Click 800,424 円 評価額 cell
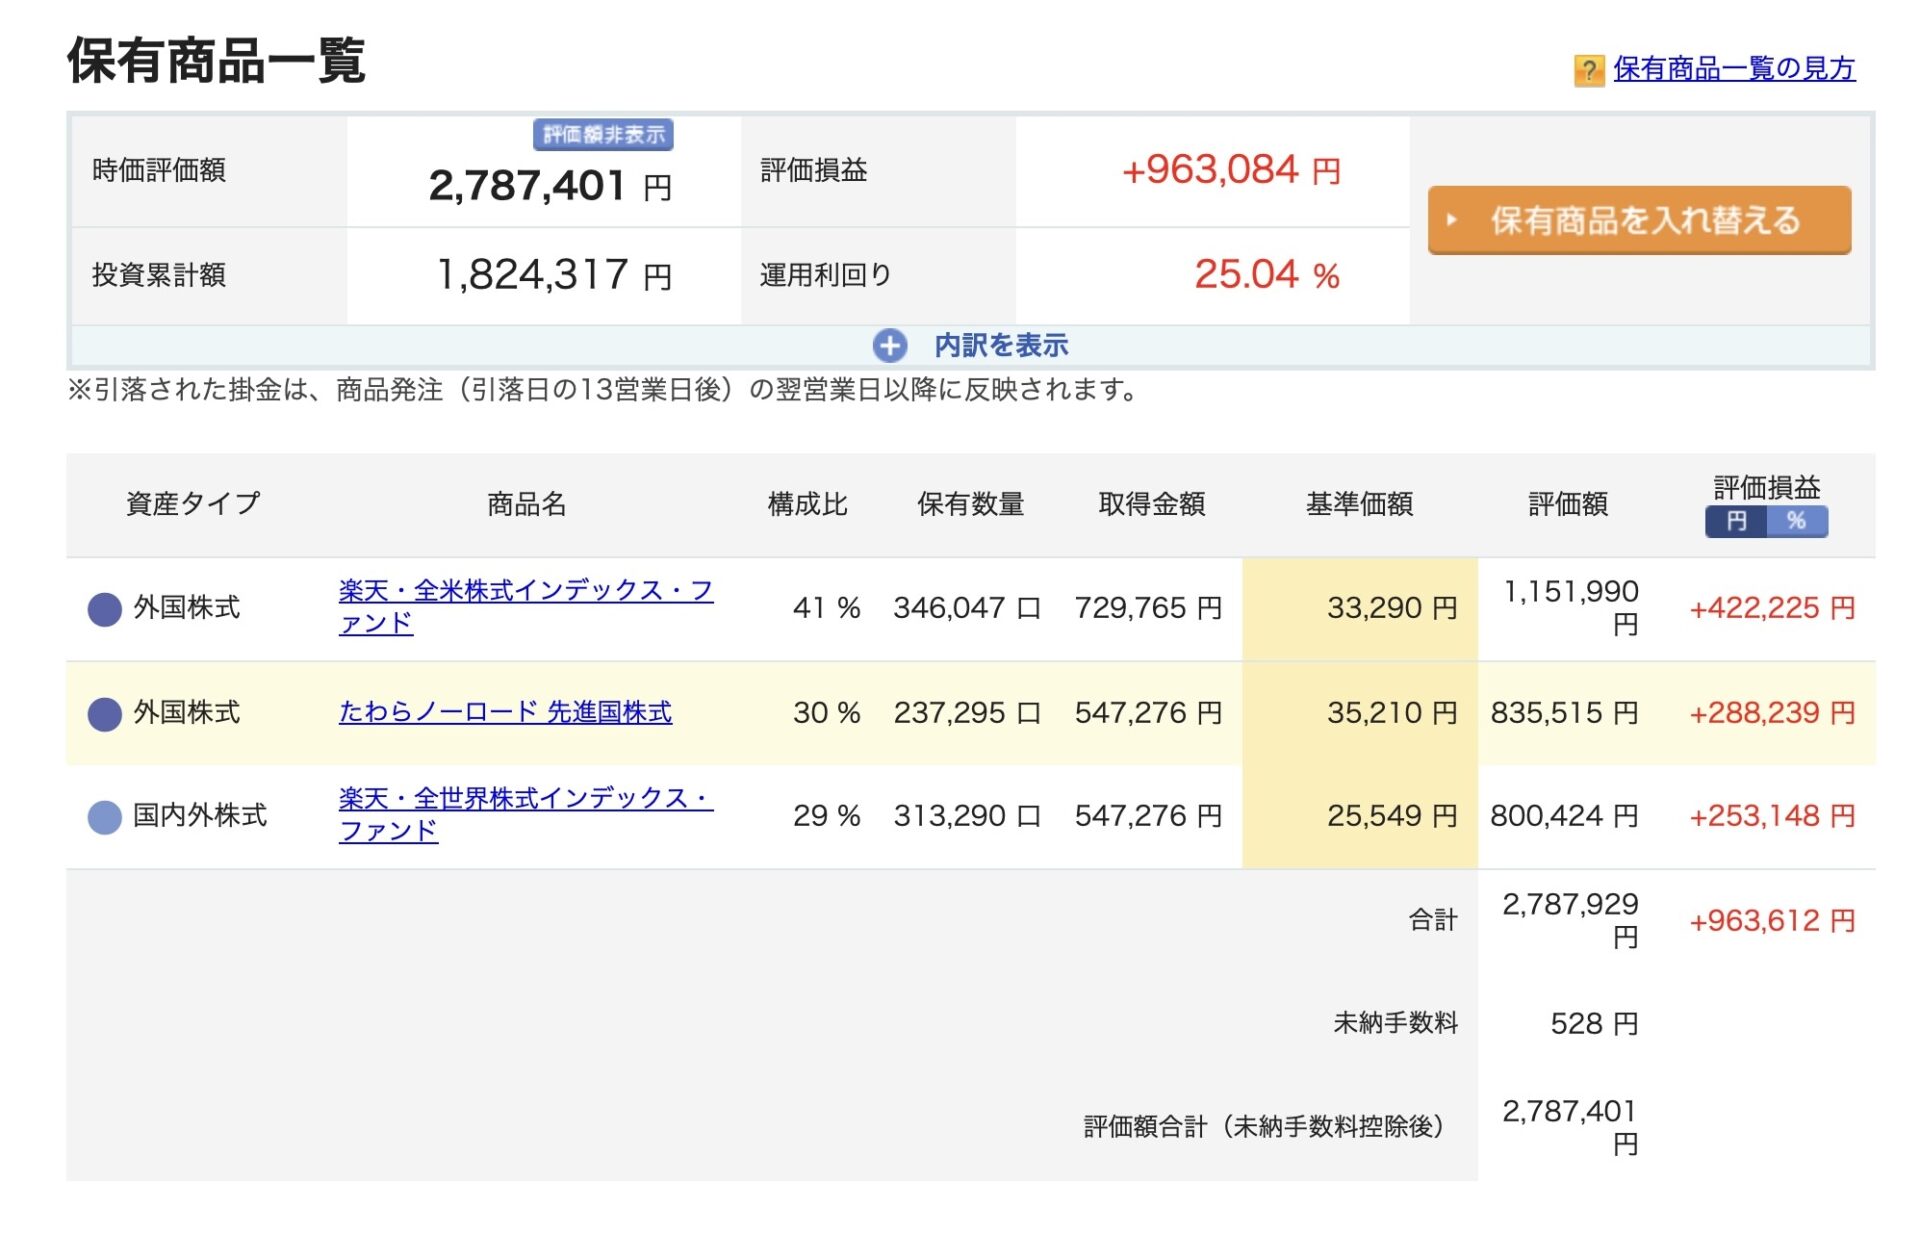The image size is (1920, 1234). [x=1564, y=816]
